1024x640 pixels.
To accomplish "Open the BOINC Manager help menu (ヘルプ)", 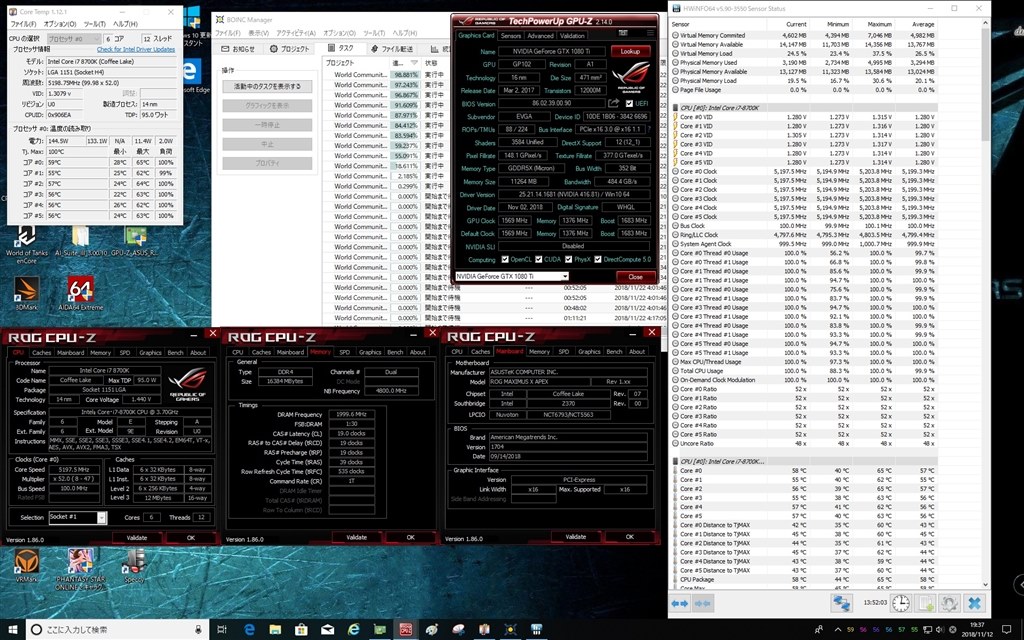I will [404, 33].
